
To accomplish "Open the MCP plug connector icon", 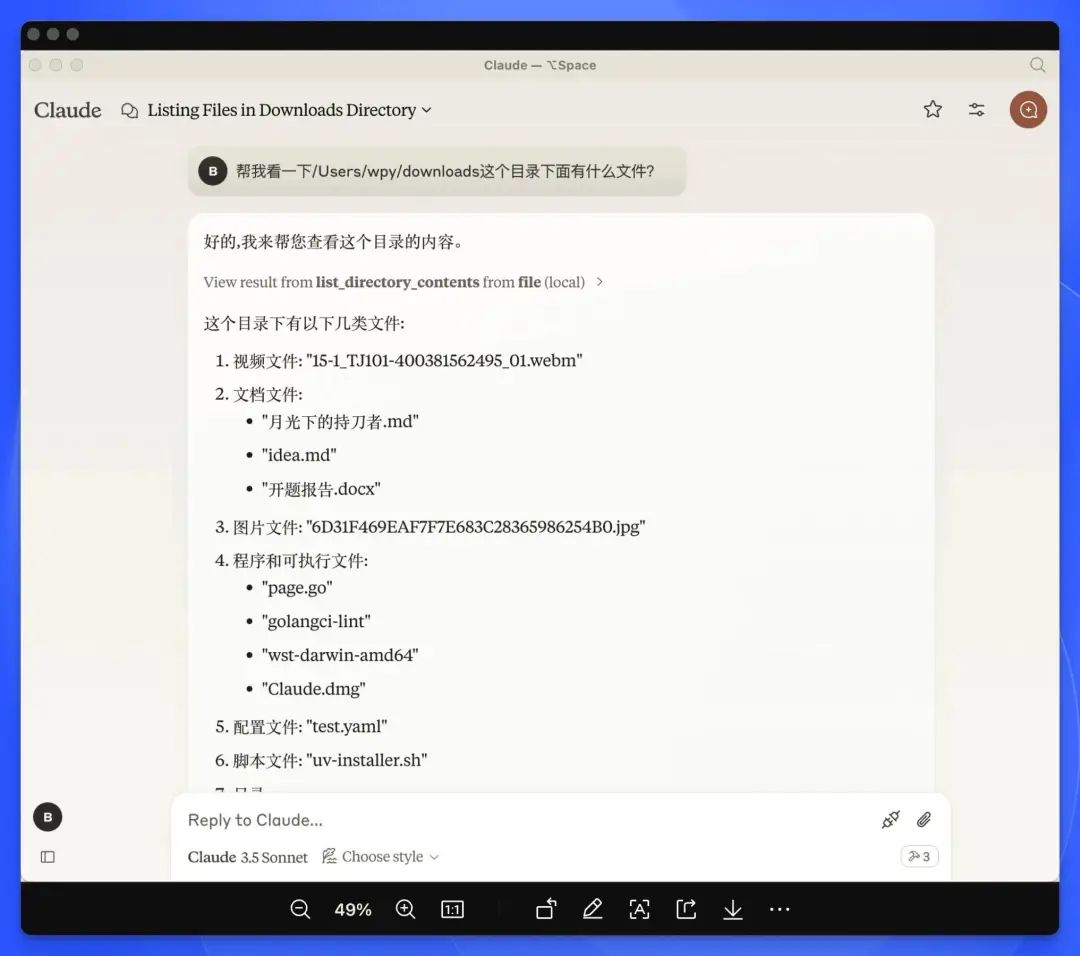I will (x=890, y=820).
